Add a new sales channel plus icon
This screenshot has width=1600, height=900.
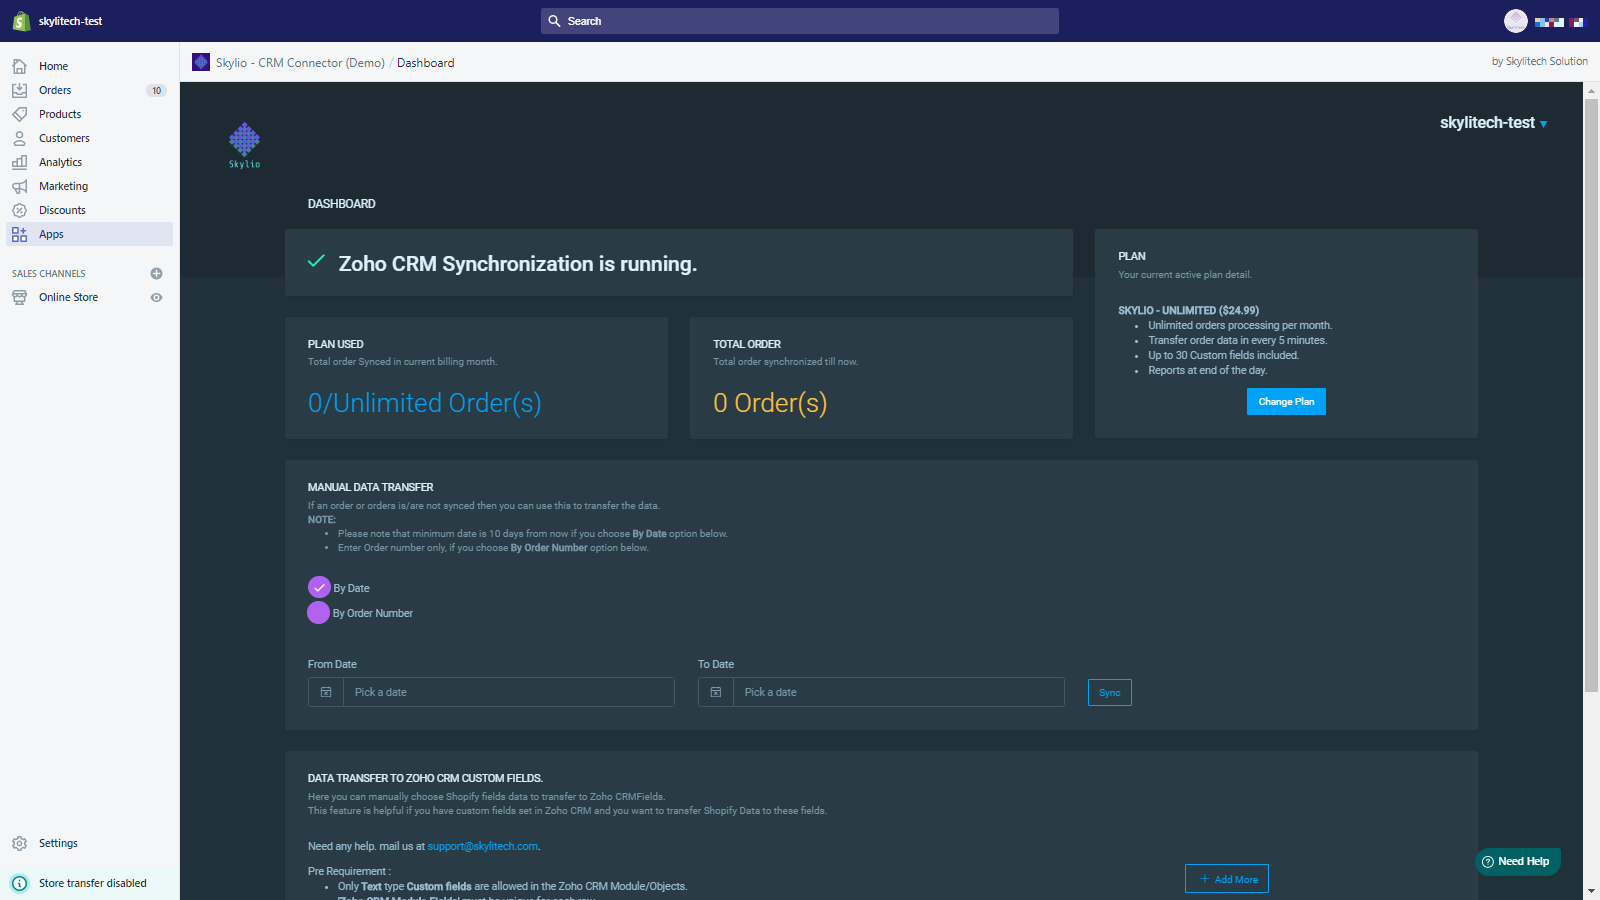[x=156, y=273]
